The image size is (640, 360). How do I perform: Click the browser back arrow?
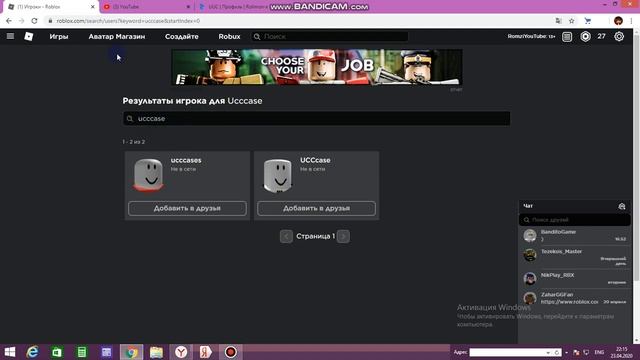[x=9, y=21]
